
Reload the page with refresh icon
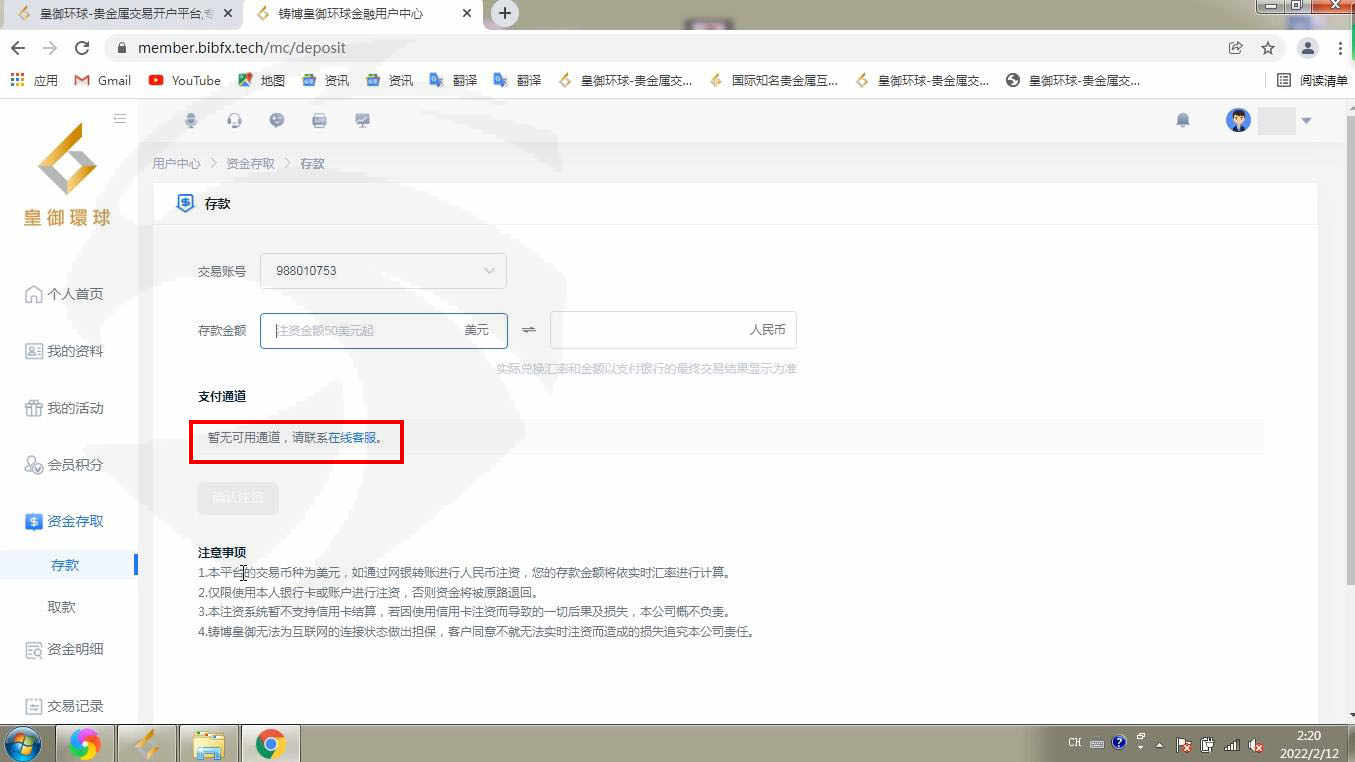82,48
